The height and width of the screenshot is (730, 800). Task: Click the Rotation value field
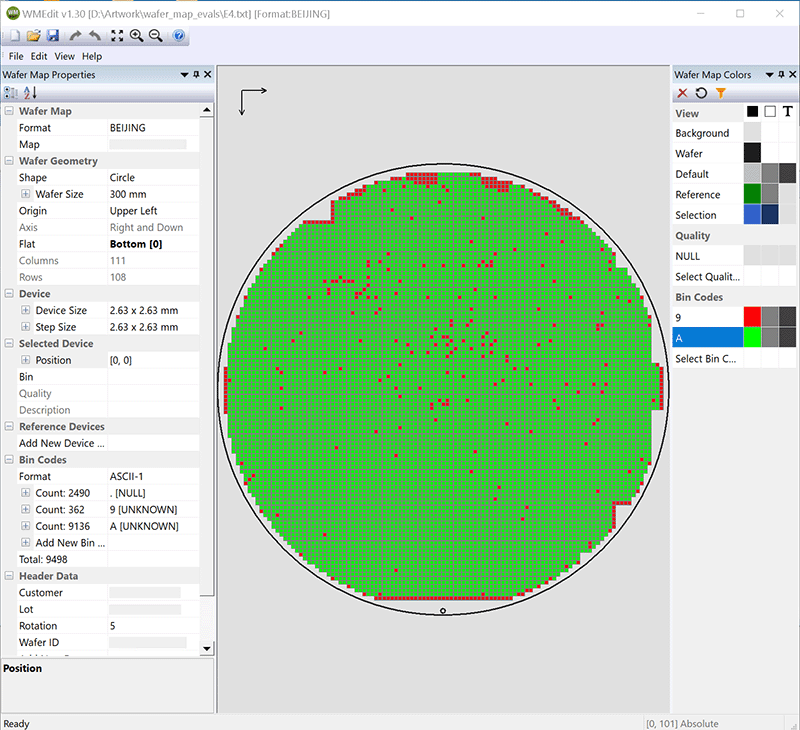153,625
